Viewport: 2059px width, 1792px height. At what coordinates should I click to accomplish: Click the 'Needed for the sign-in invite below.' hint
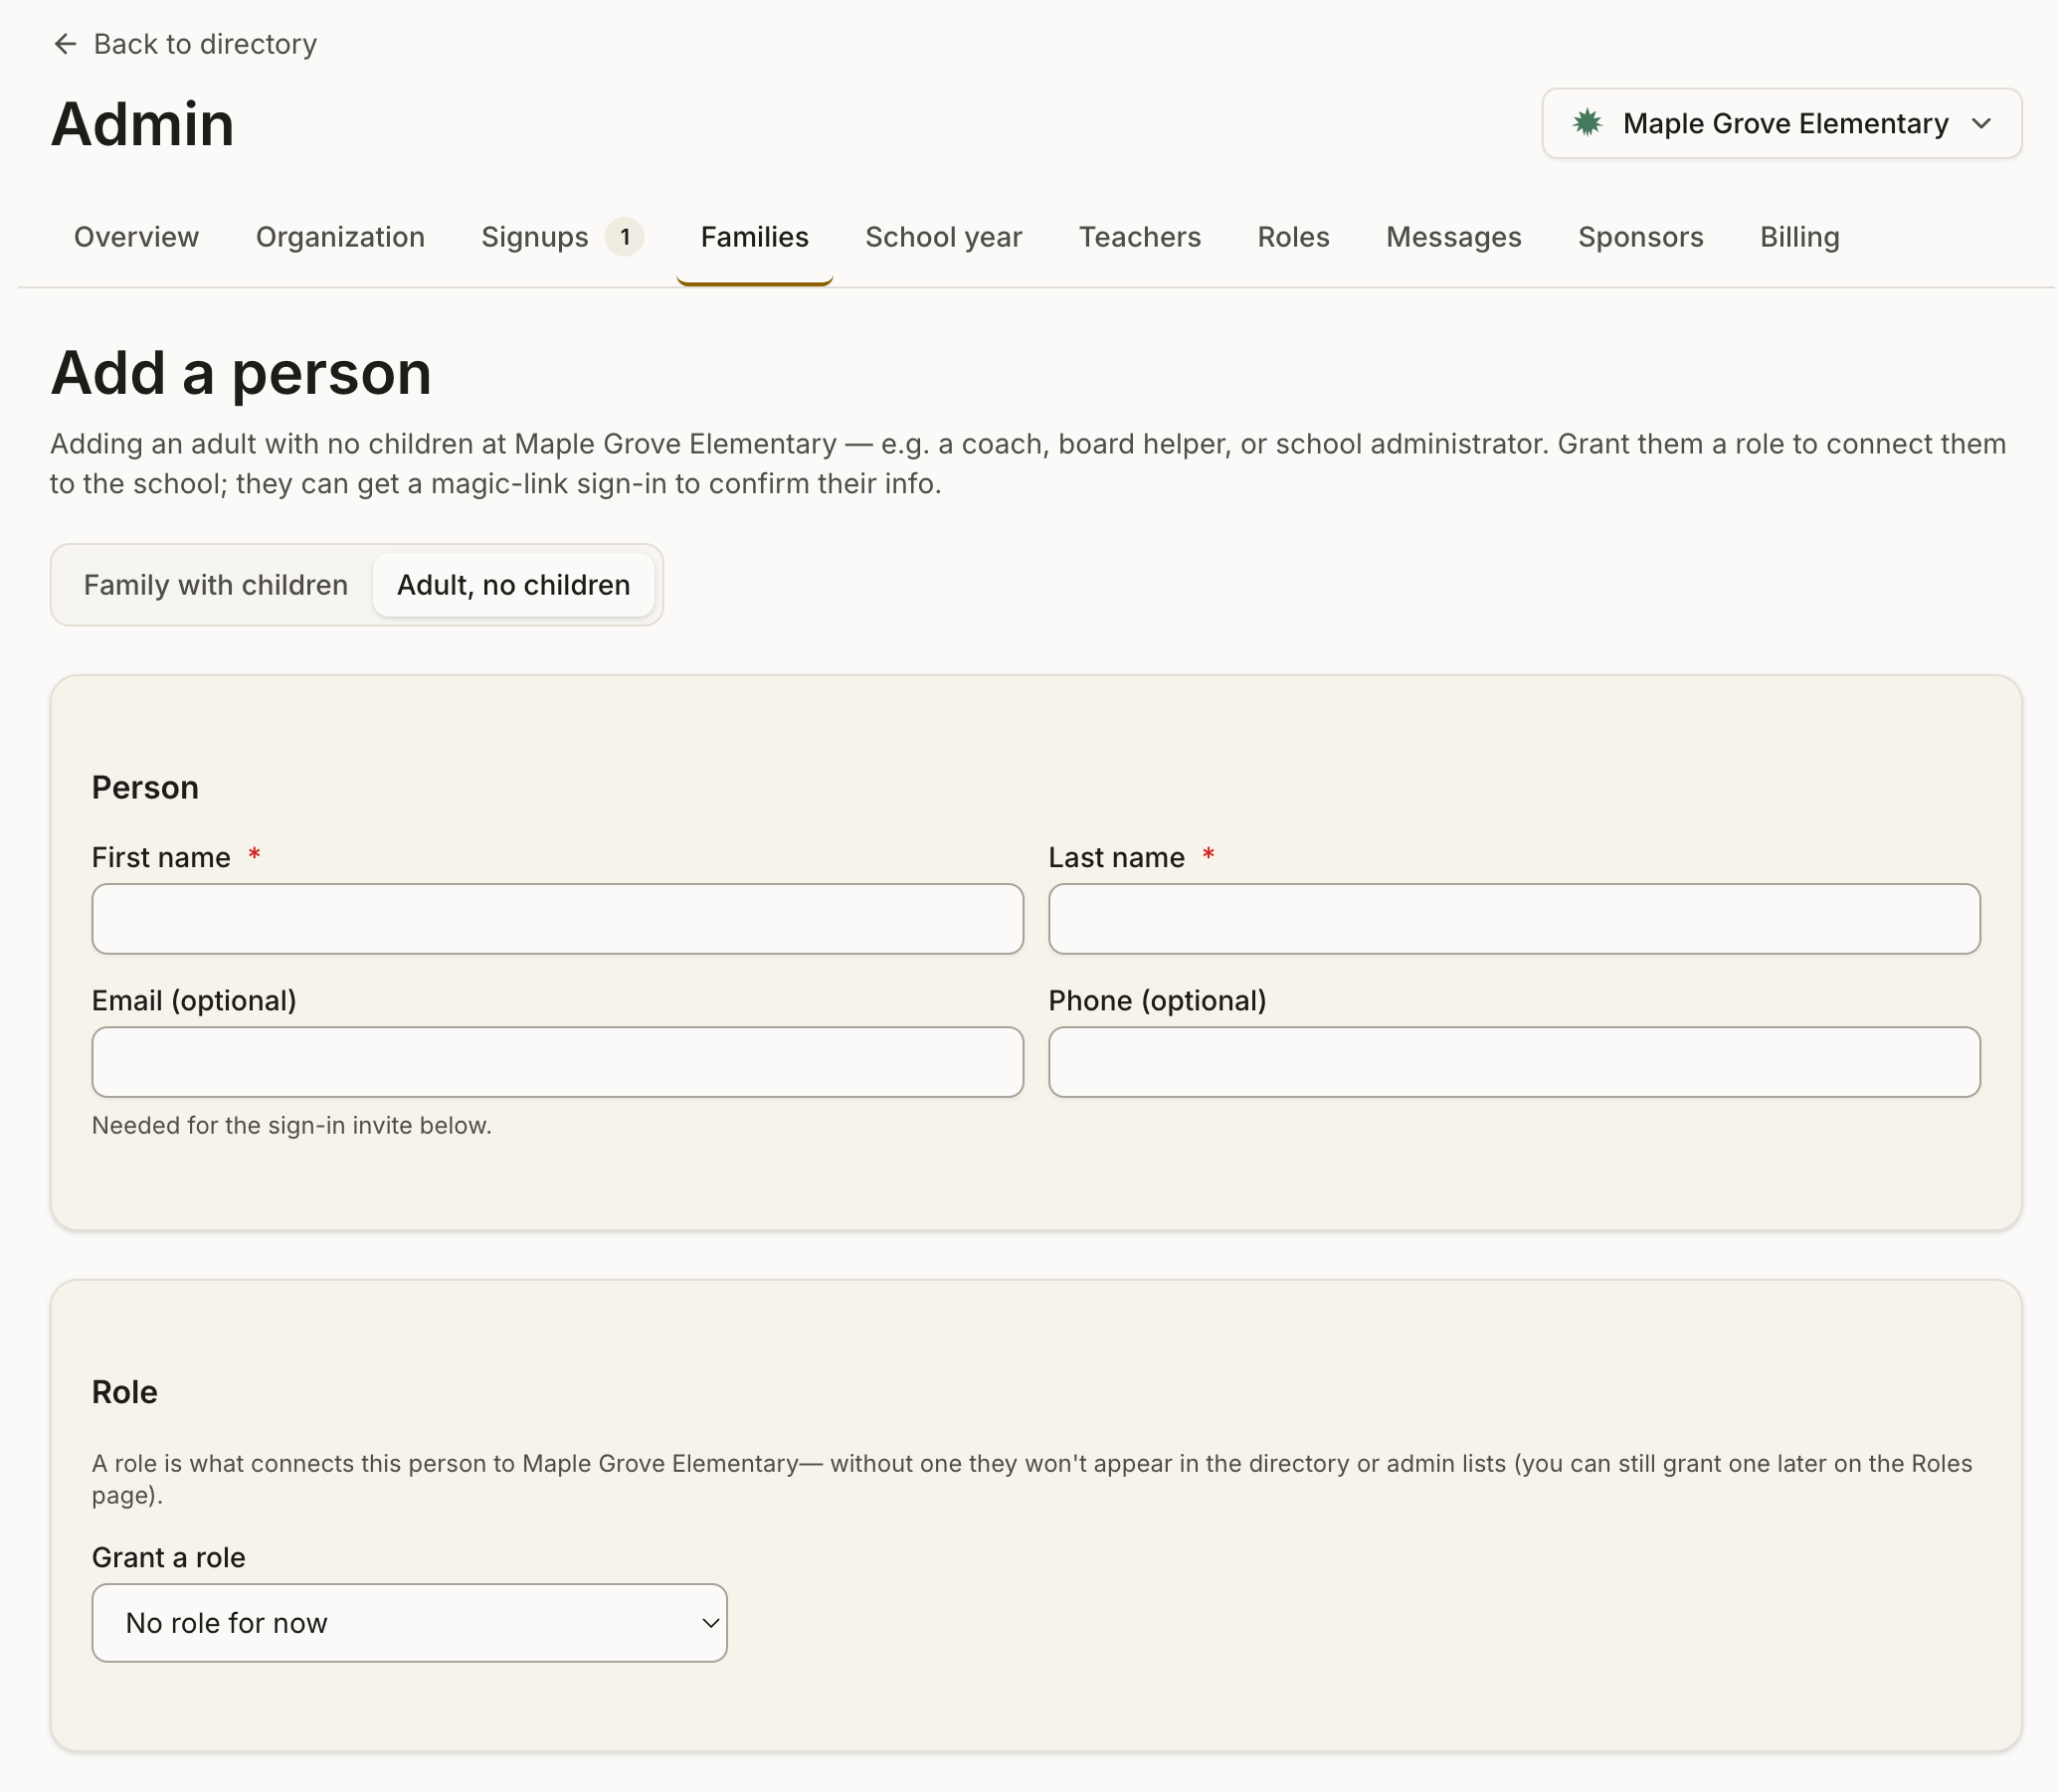[292, 1126]
